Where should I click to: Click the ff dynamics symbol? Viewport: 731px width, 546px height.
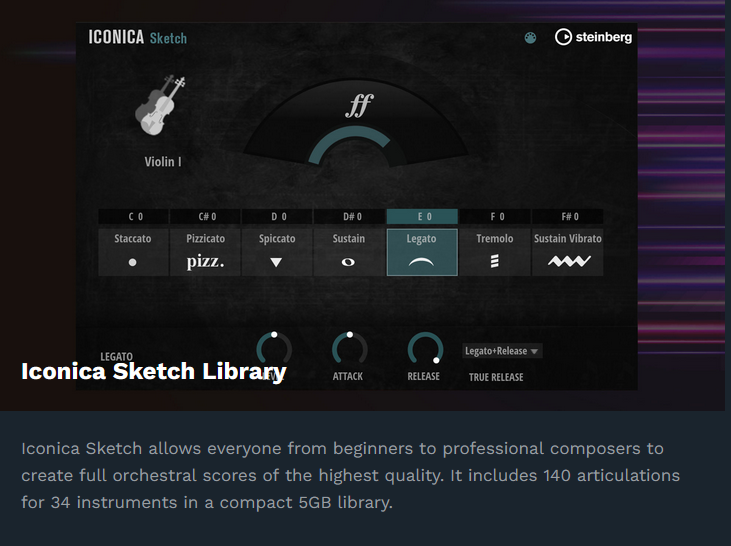coord(359,105)
